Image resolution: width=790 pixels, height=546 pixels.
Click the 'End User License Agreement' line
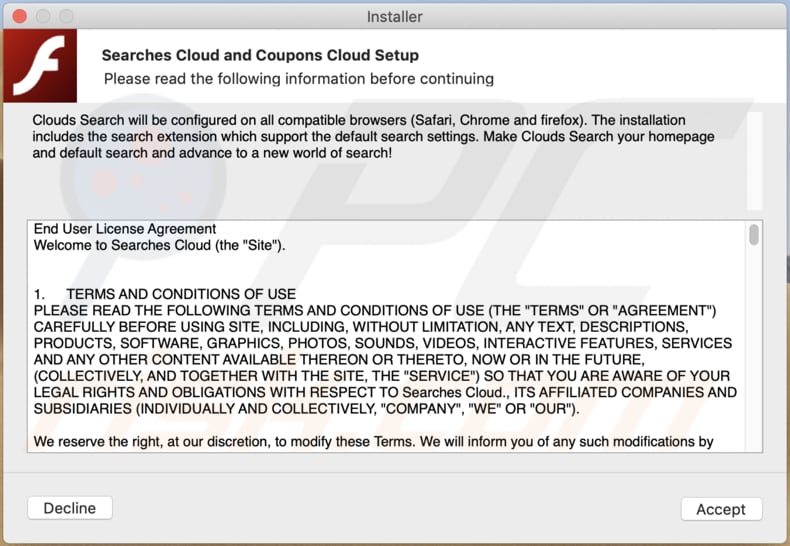[125, 229]
